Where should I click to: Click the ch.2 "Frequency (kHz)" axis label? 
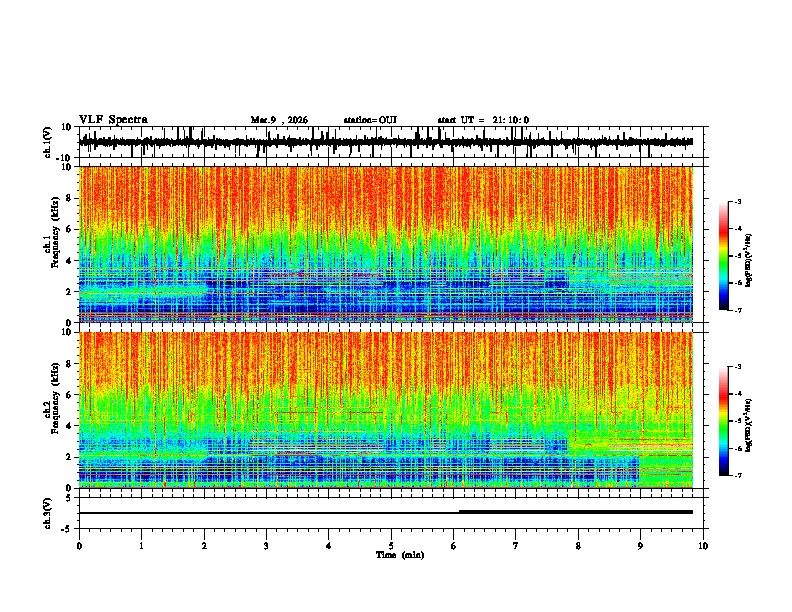[55, 398]
